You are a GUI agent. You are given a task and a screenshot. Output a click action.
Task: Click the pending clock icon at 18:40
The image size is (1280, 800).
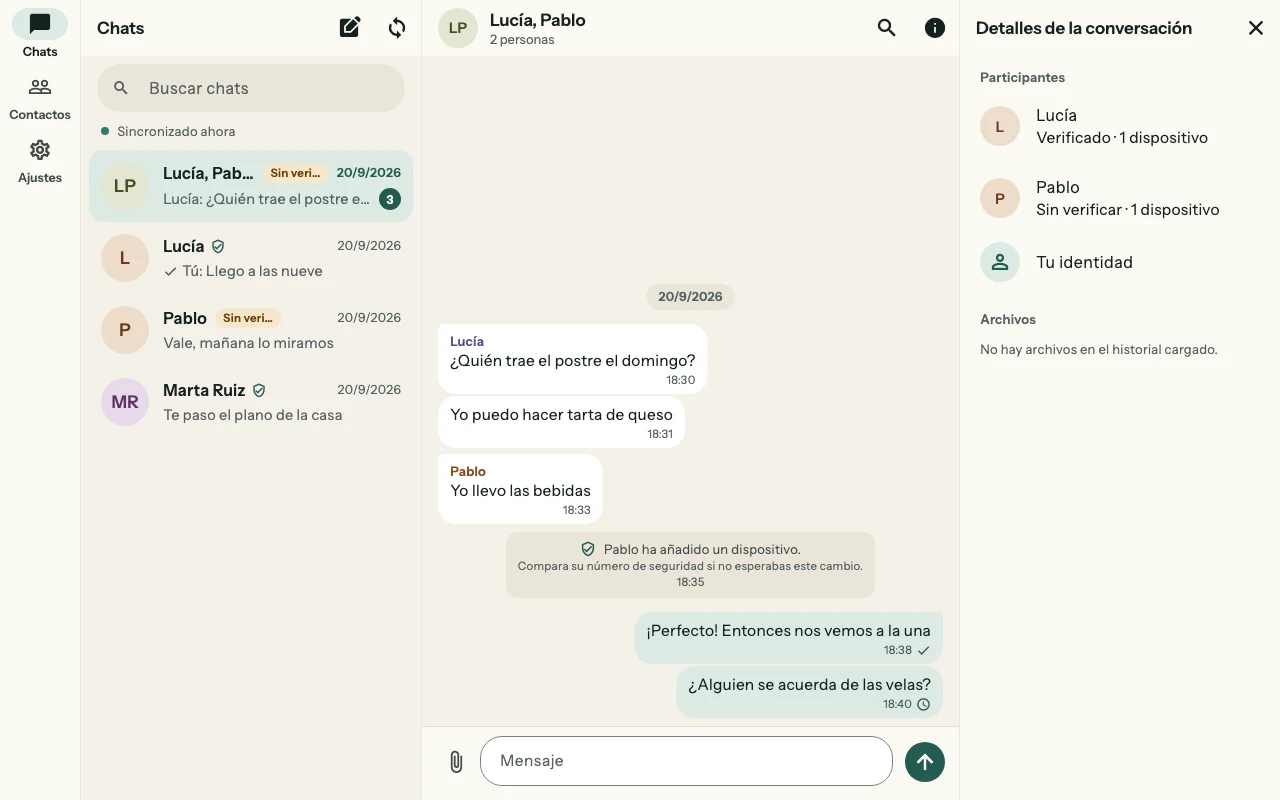924,704
